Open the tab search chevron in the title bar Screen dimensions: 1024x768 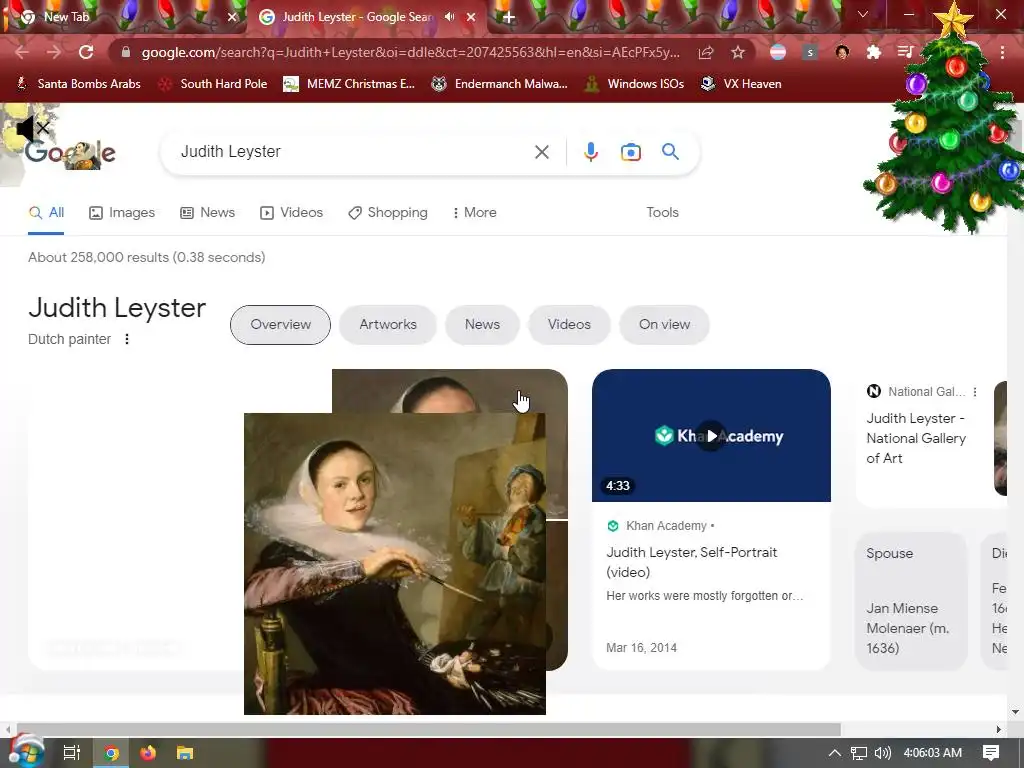(x=863, y=14)
